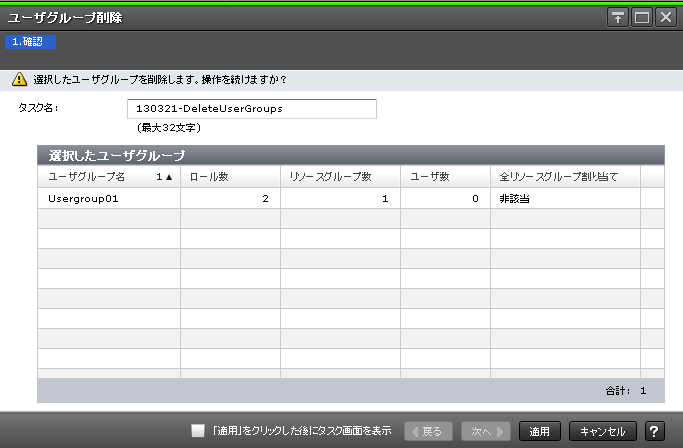Click the タスク名 input field

pyautogui.click(x=252, y=109)
